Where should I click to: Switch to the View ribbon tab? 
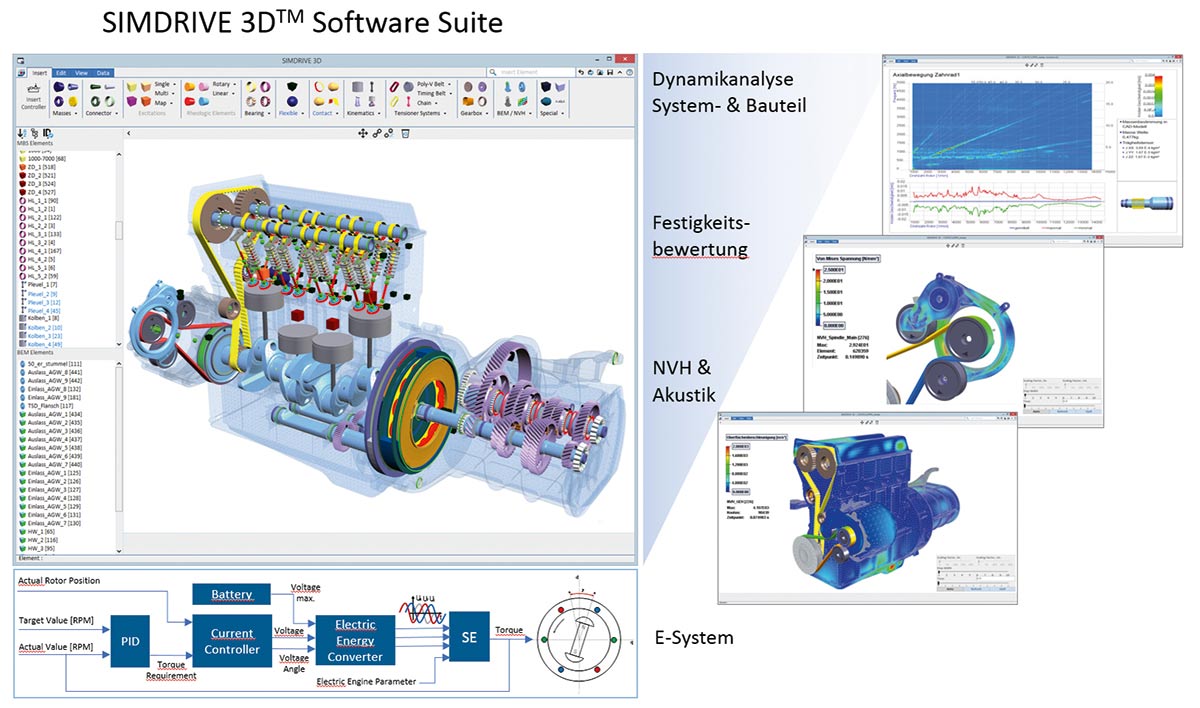click(81, 73)
